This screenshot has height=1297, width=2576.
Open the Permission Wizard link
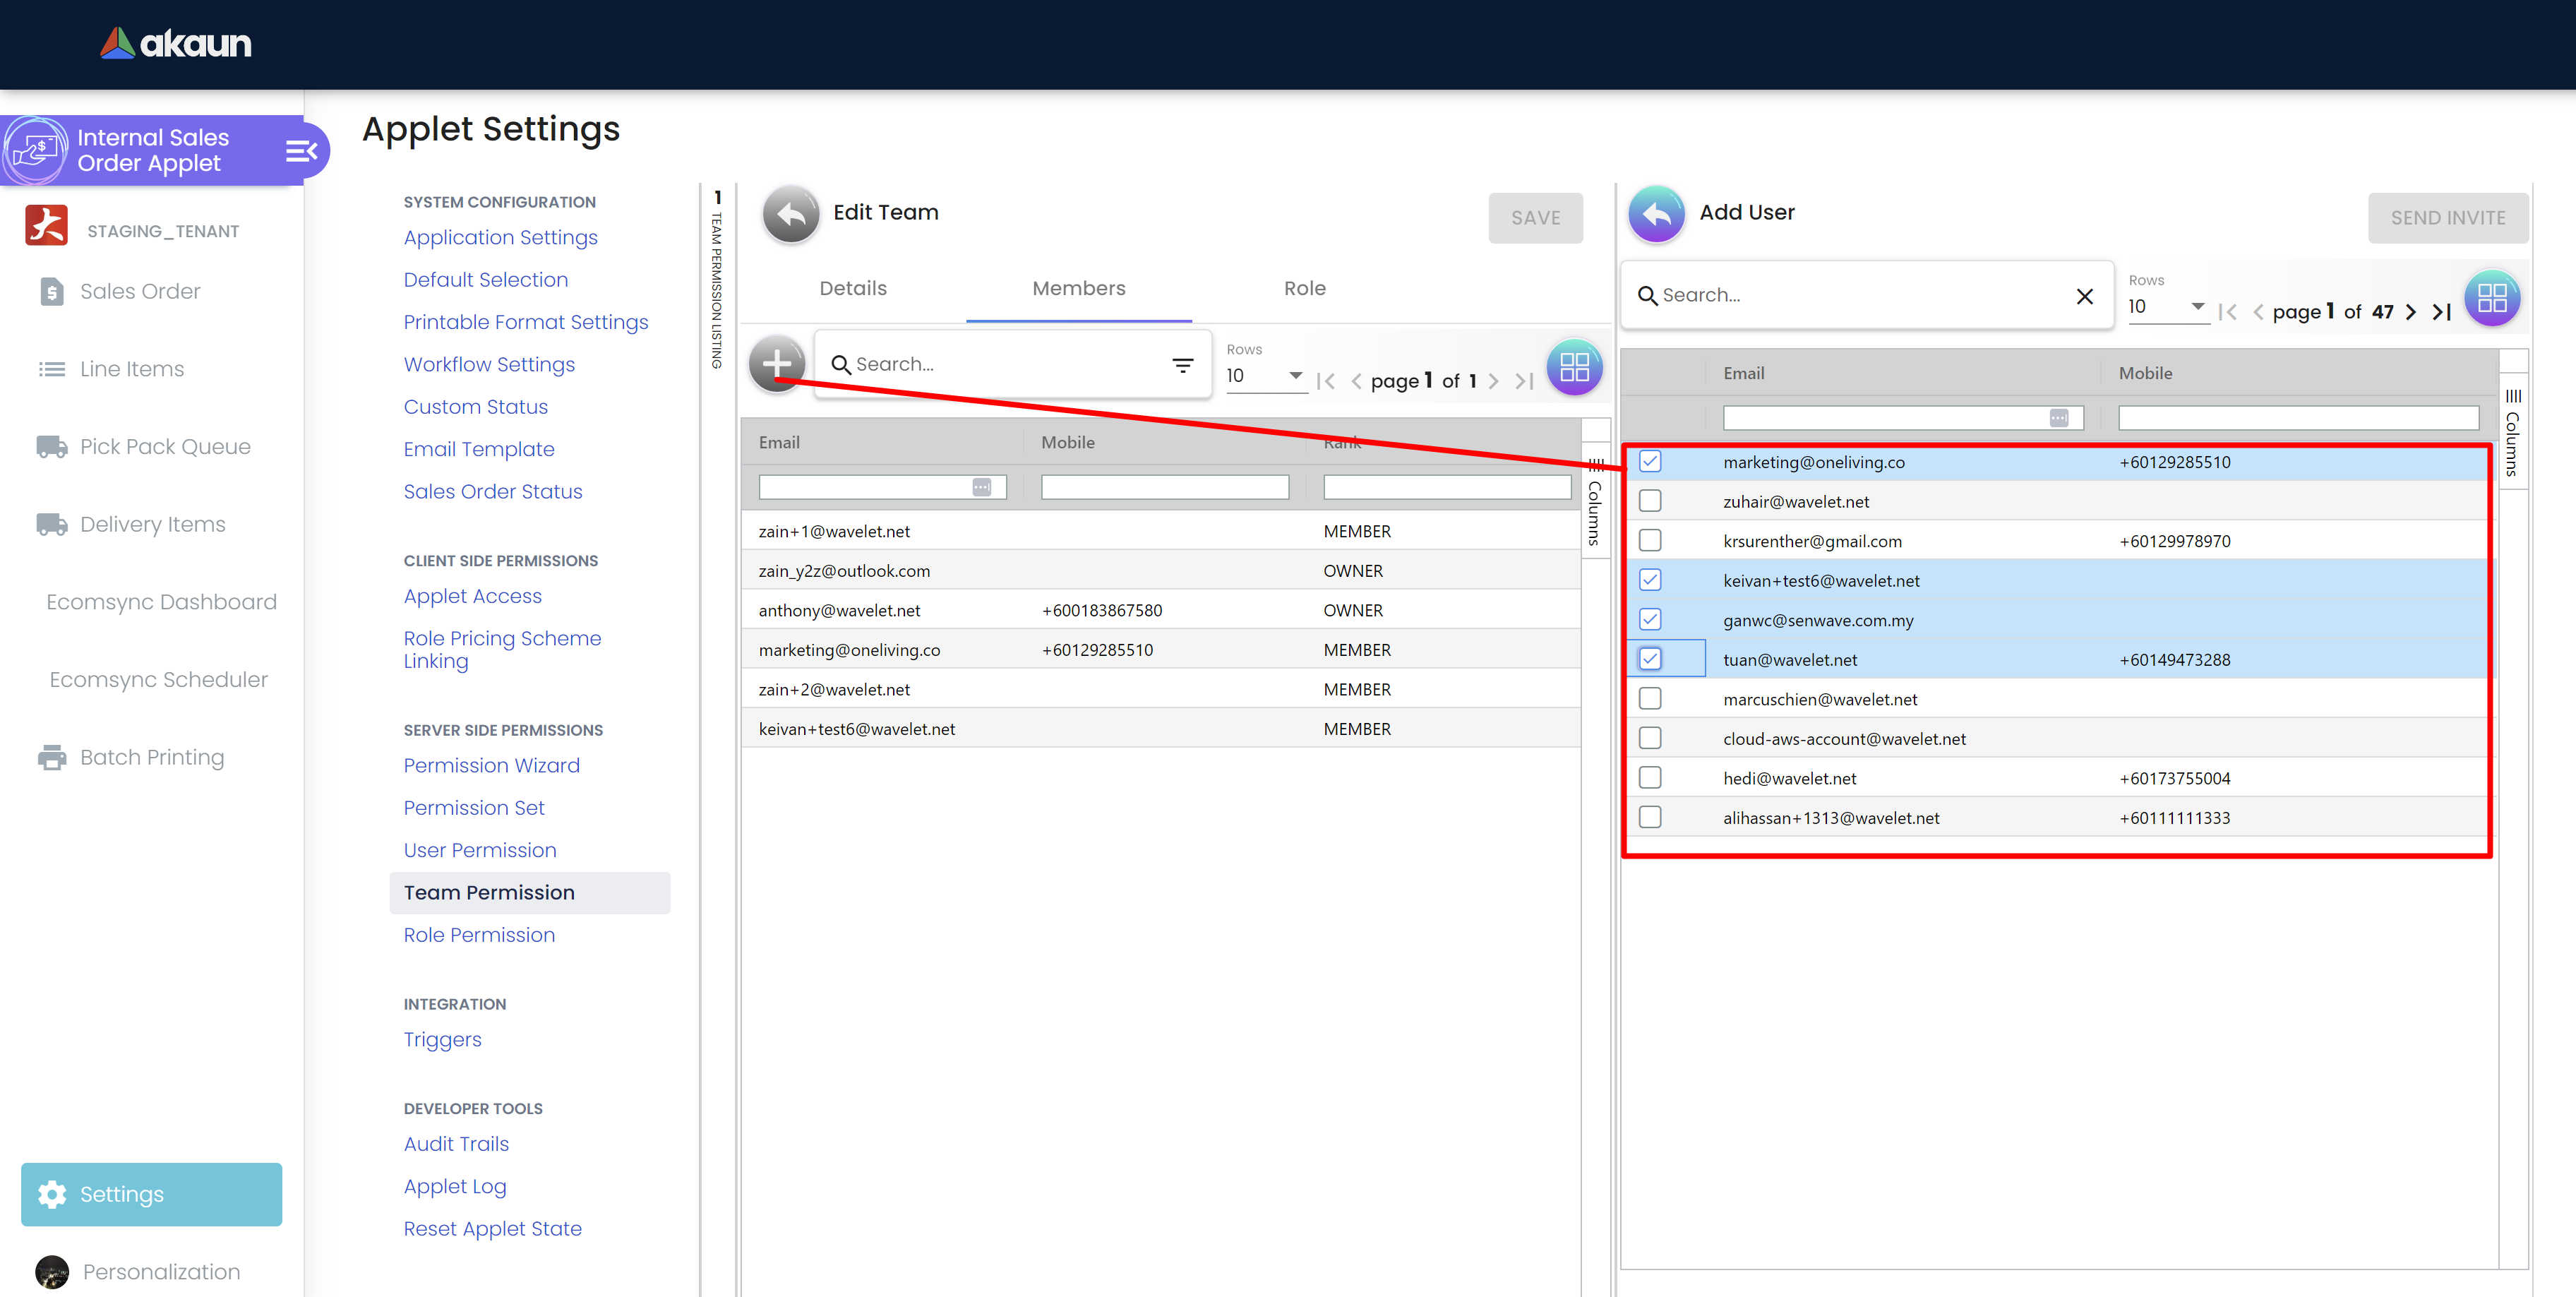tap(491, 766)
